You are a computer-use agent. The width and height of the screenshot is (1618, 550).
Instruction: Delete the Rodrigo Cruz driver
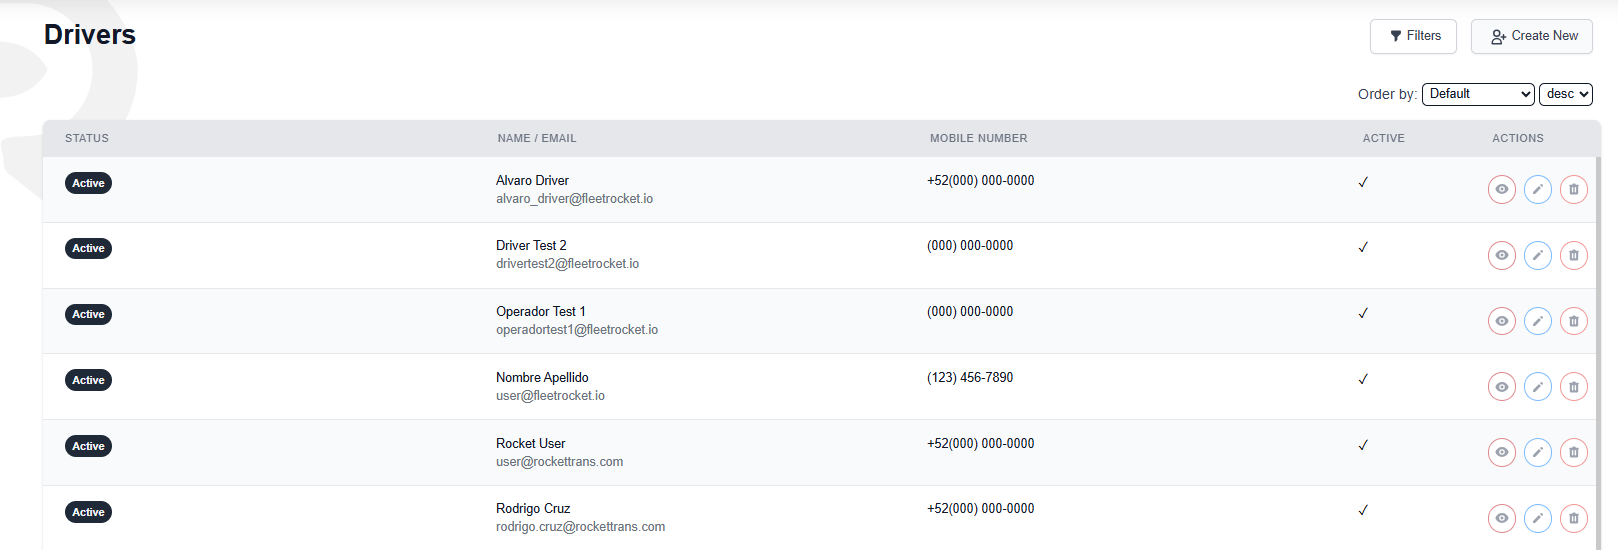point(1573,518)
